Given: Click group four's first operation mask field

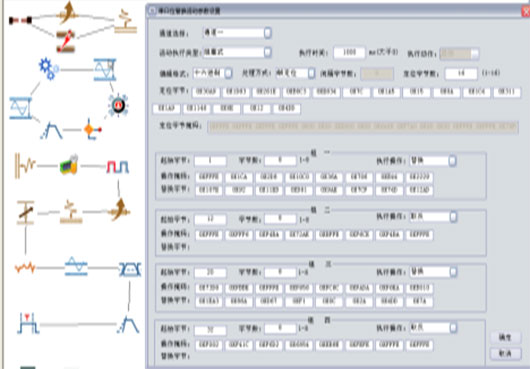Looking at the screenshot, I should pos(209,345).
